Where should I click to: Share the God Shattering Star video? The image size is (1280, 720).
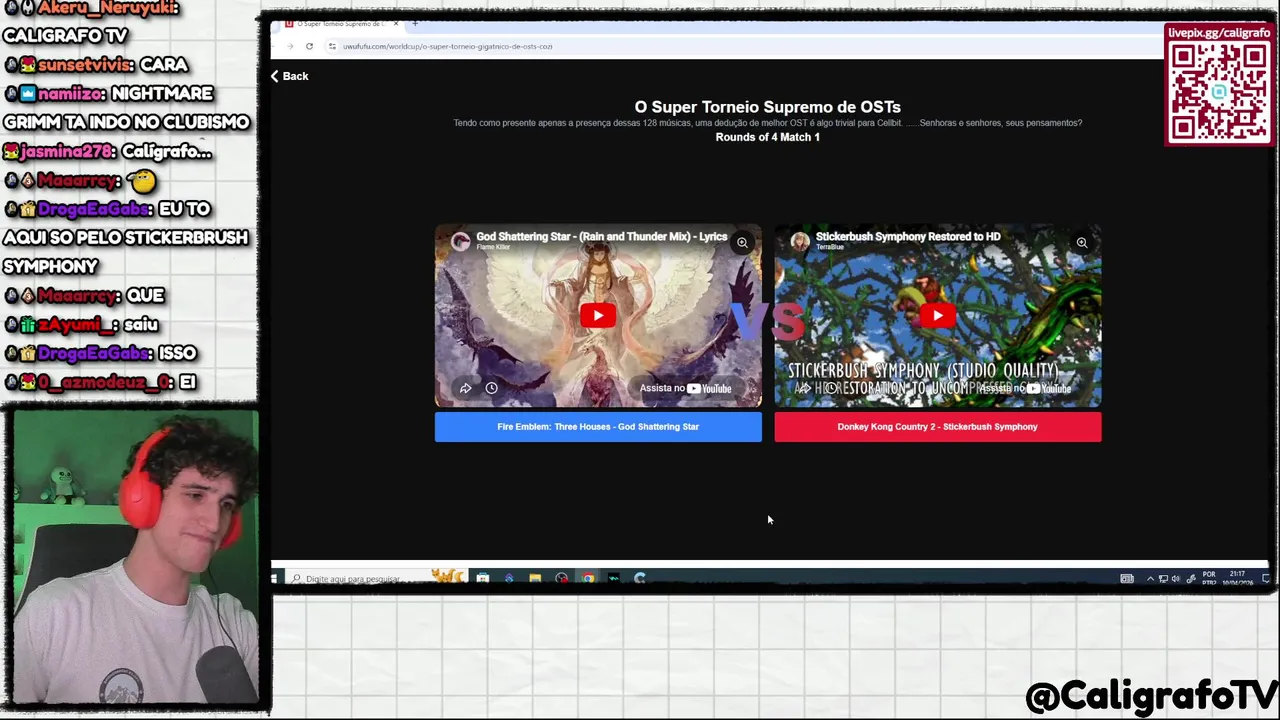pos(465,388)
